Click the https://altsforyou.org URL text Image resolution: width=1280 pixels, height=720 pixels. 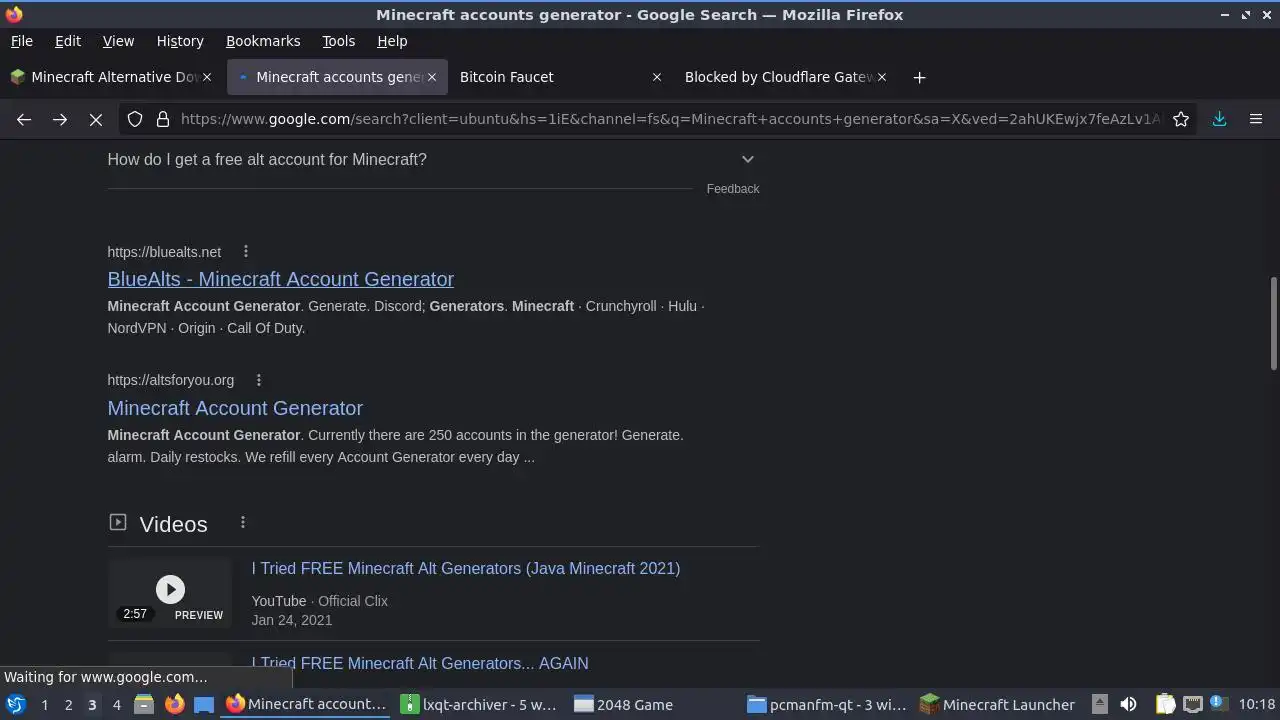coord(171,380)
